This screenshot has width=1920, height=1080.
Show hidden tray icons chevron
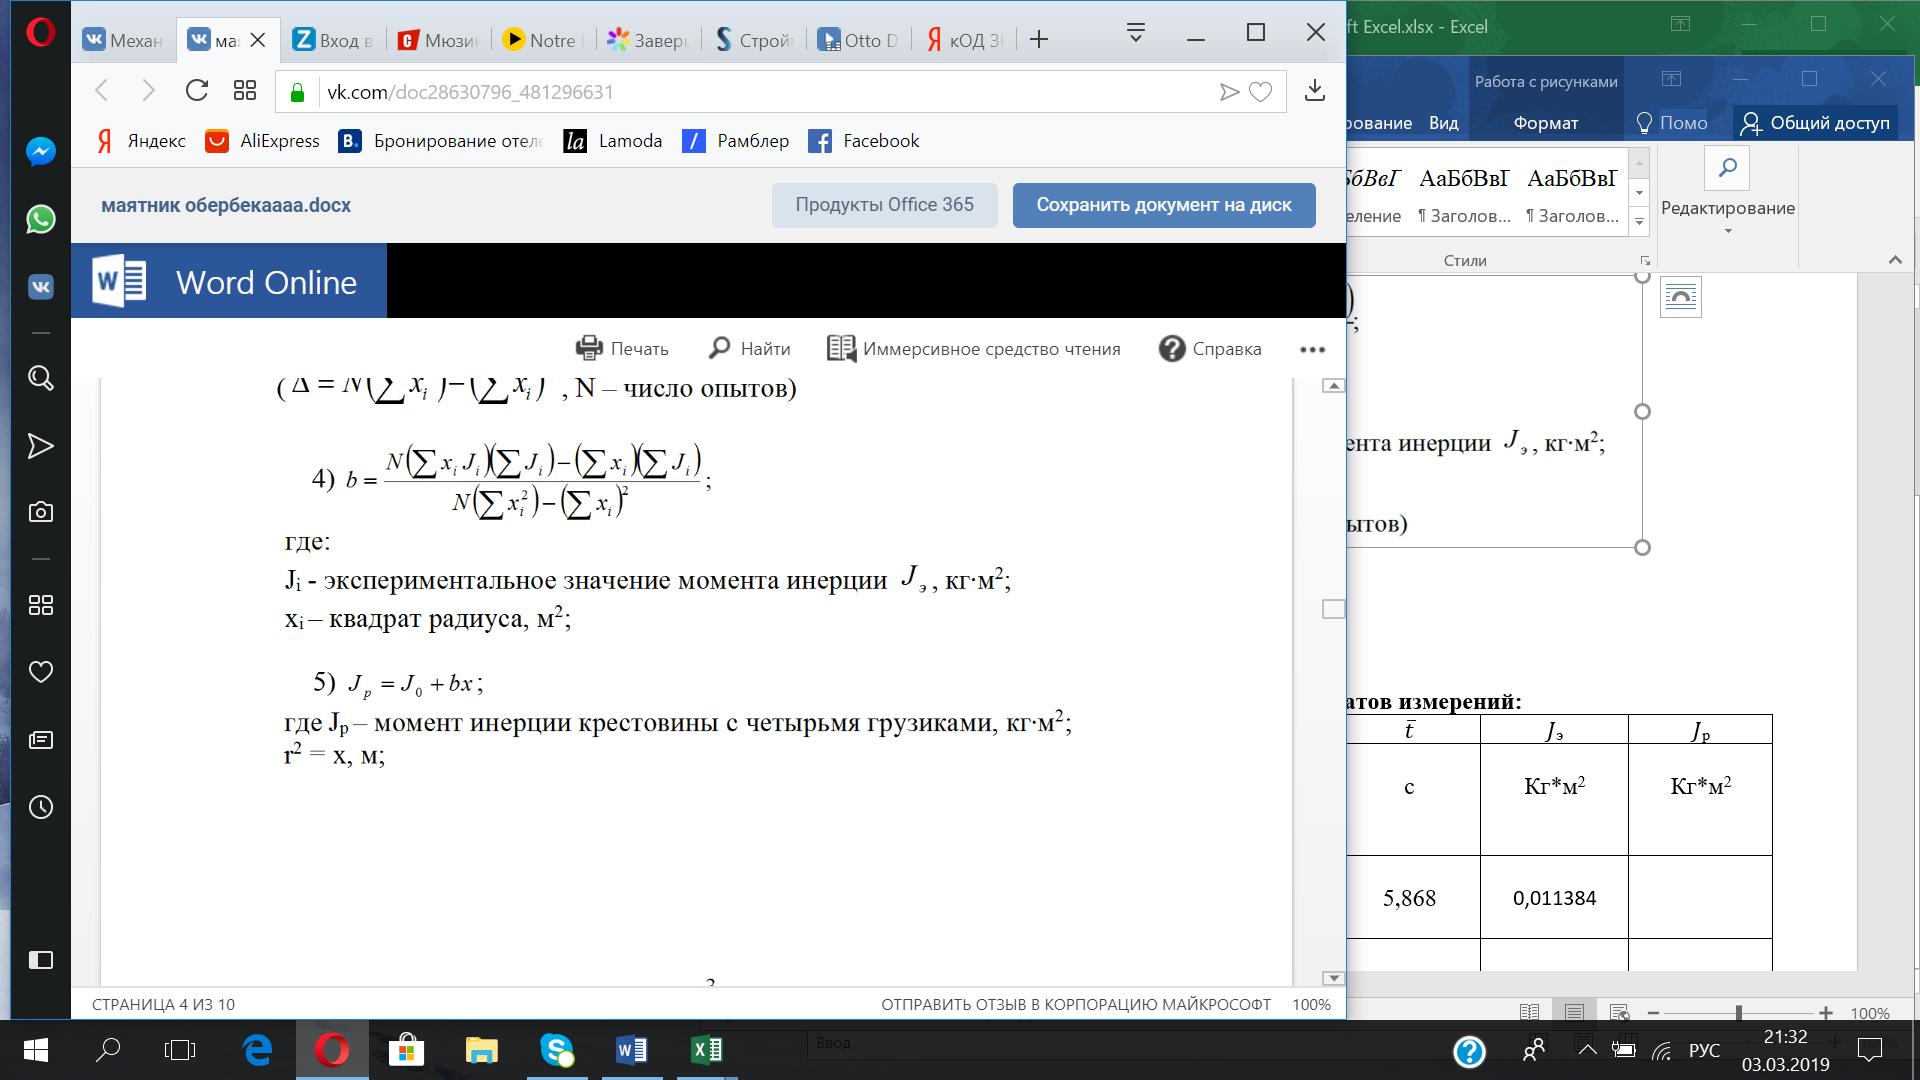pos(1587,1049)
